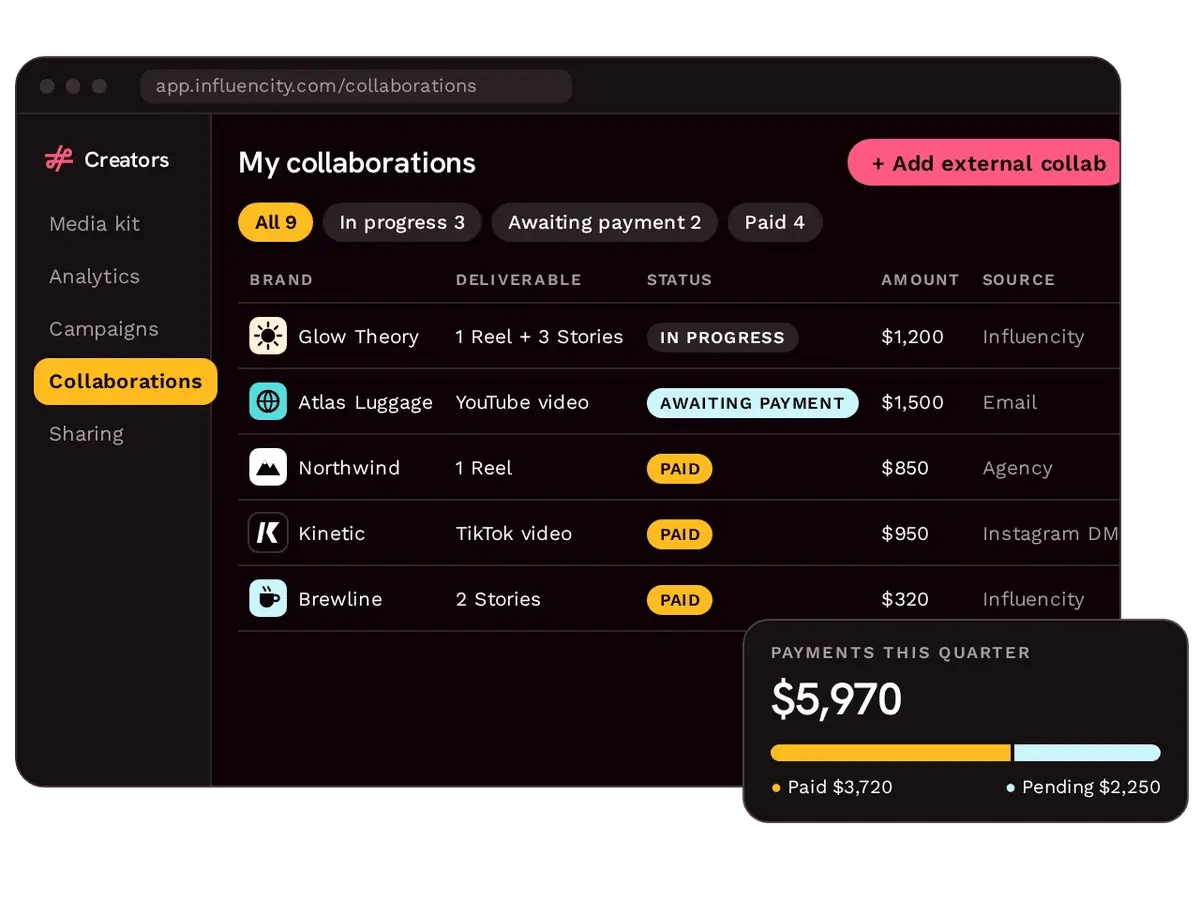
Task: Click the IN PROGRESS status badge
Action: point(722,337)
